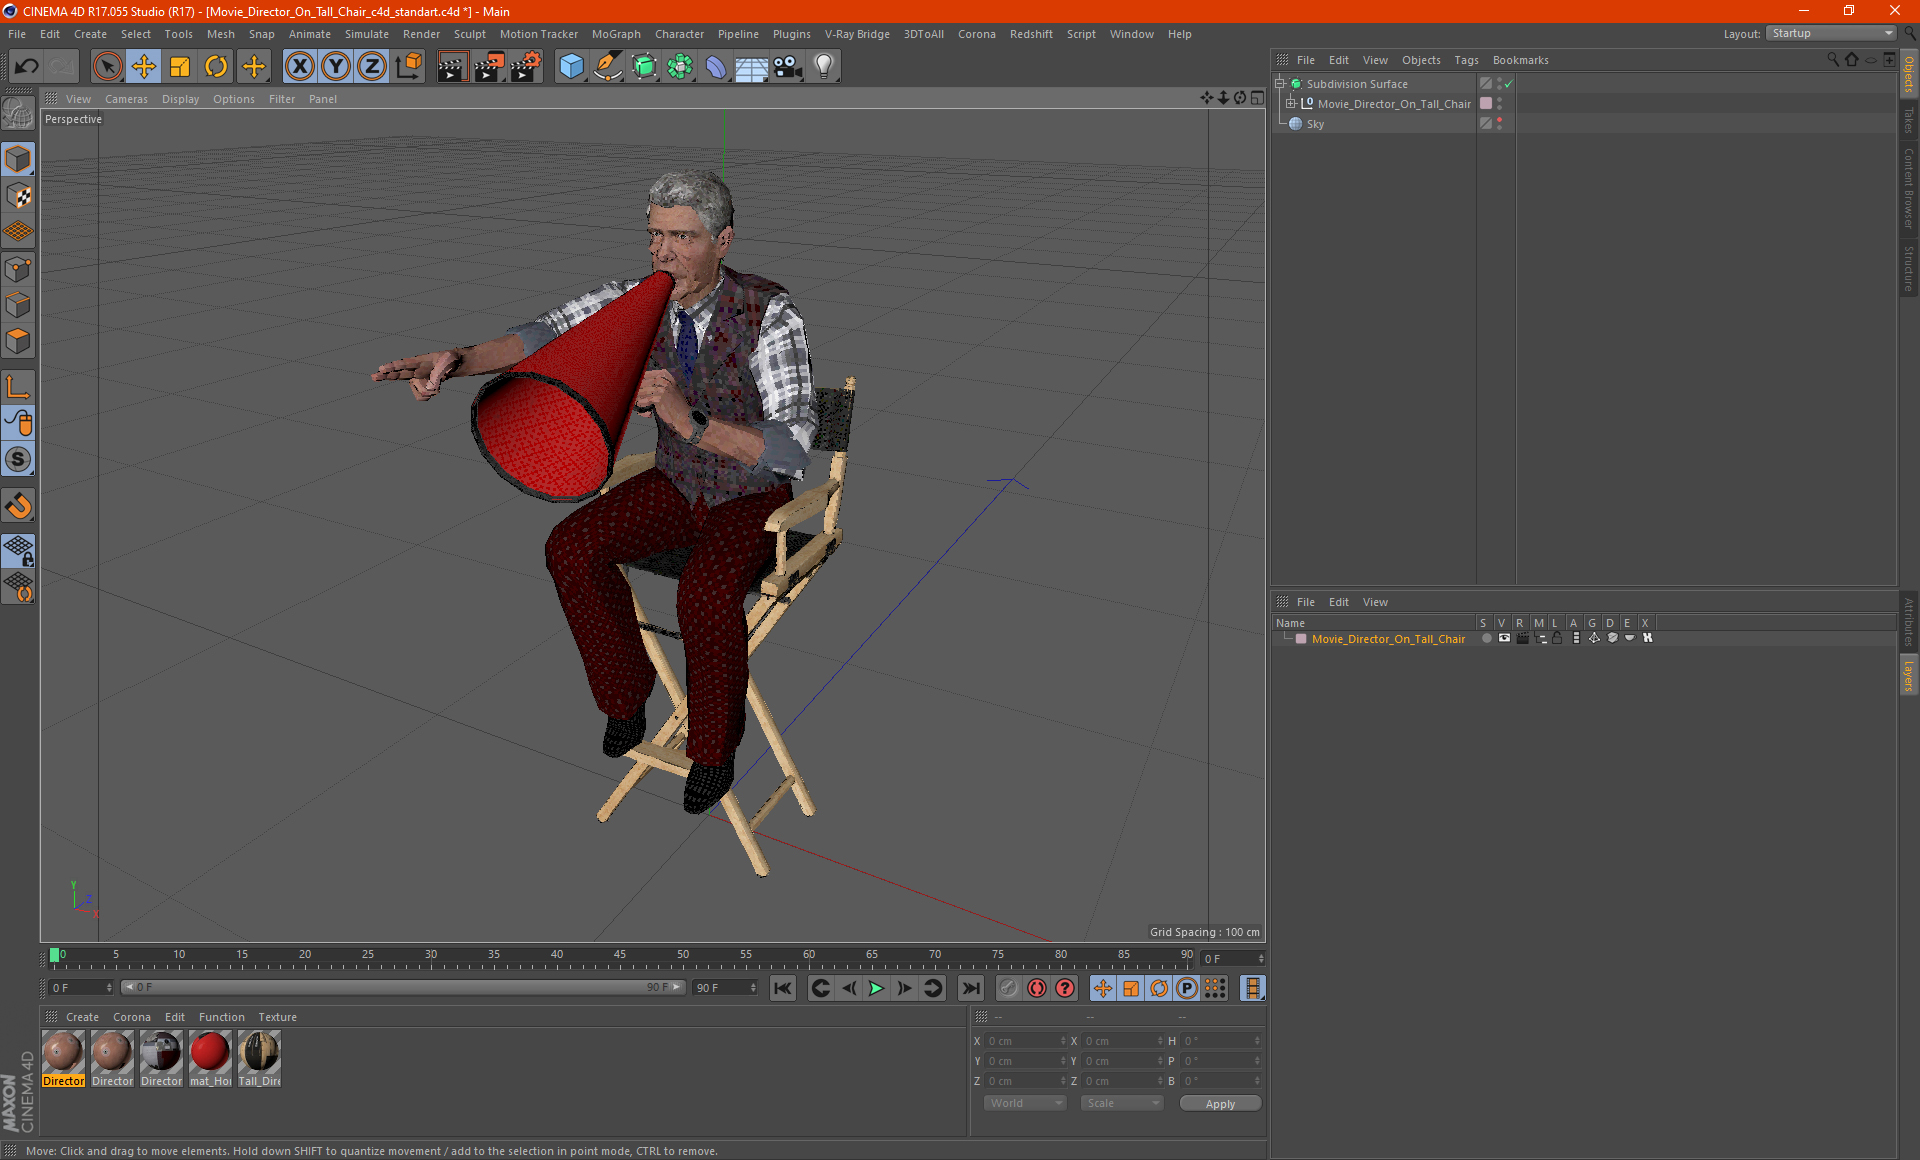Enable Snap magnet icon in sidebar

(18, 506)
